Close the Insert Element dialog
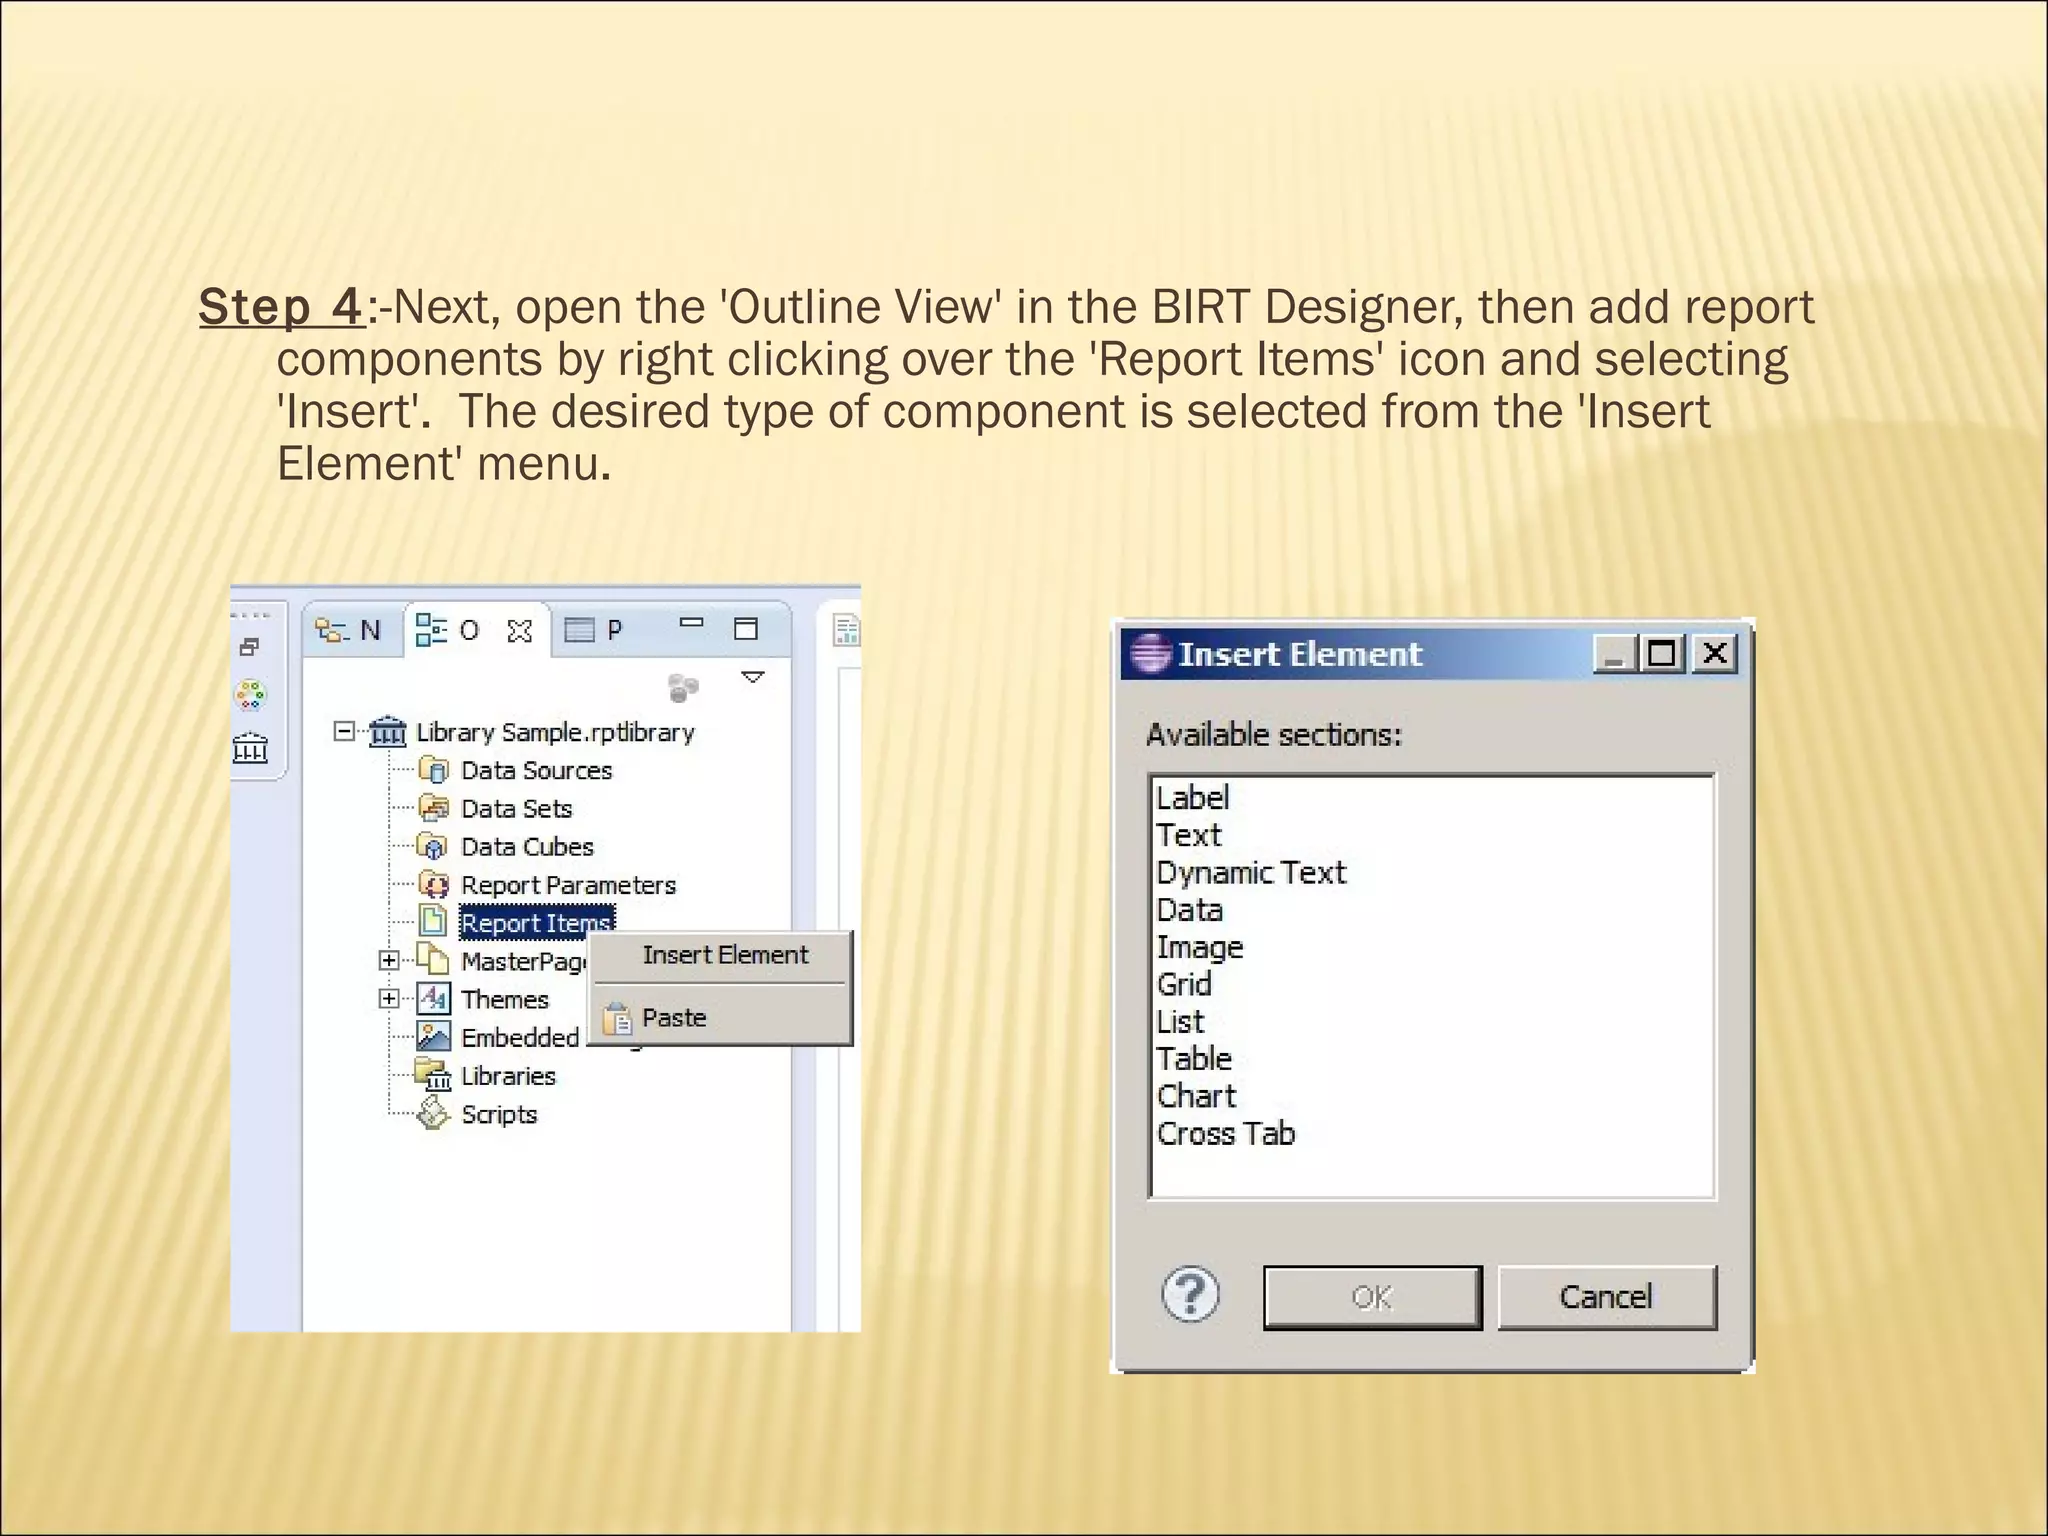Viewport: 2048px width, 1536px height. click(1714, 654)
